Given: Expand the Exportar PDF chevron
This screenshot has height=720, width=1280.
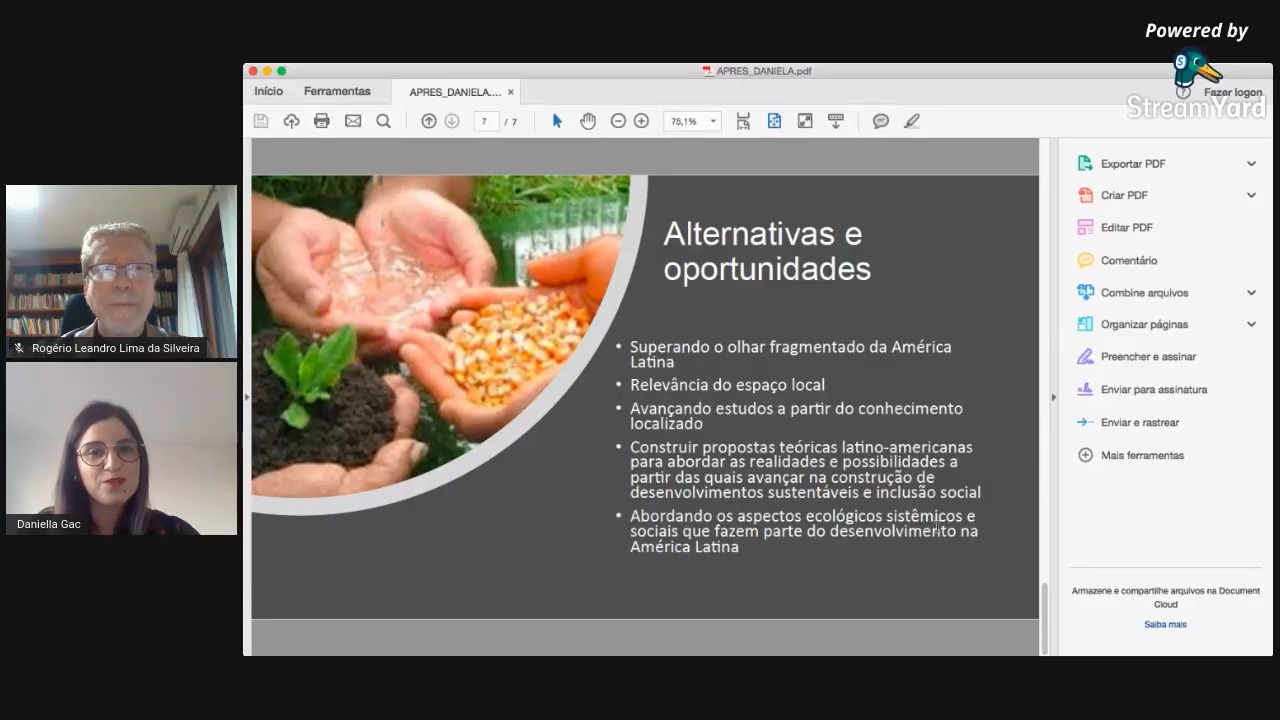Looking at the screenshot, I should [1251, 164].
